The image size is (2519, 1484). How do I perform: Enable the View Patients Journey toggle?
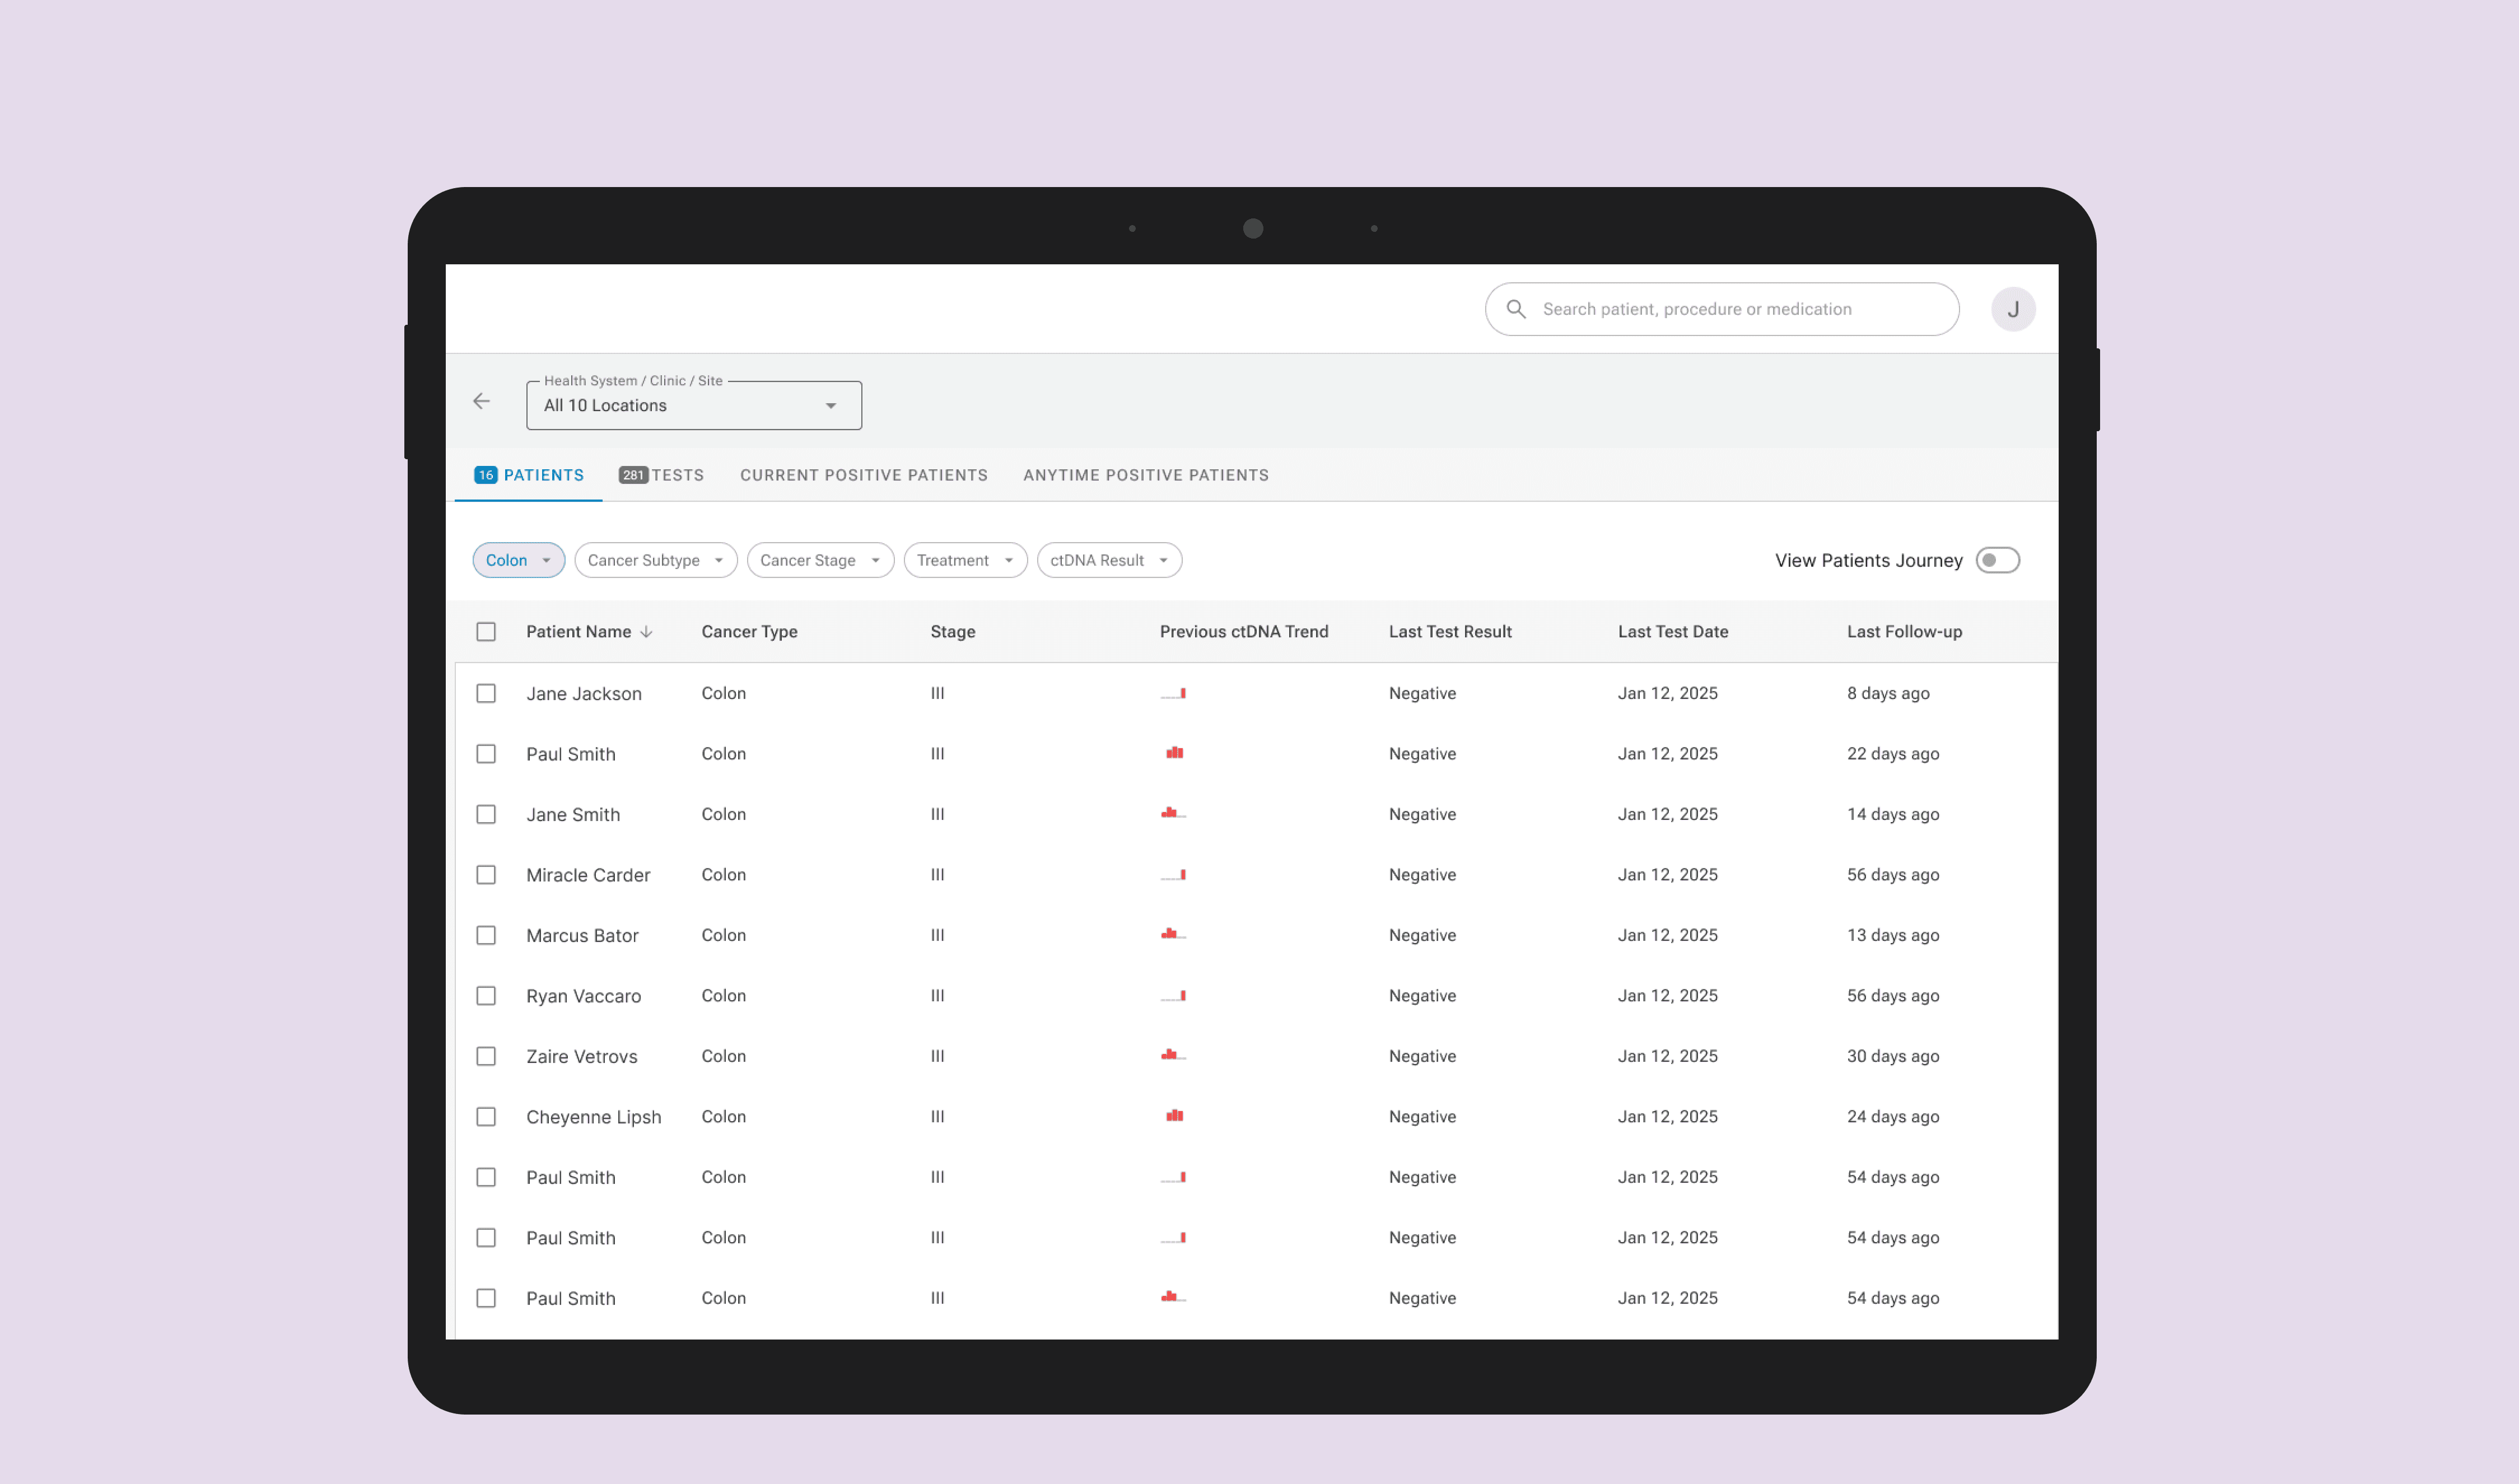pyautogui.click(x=1997, y=560)
